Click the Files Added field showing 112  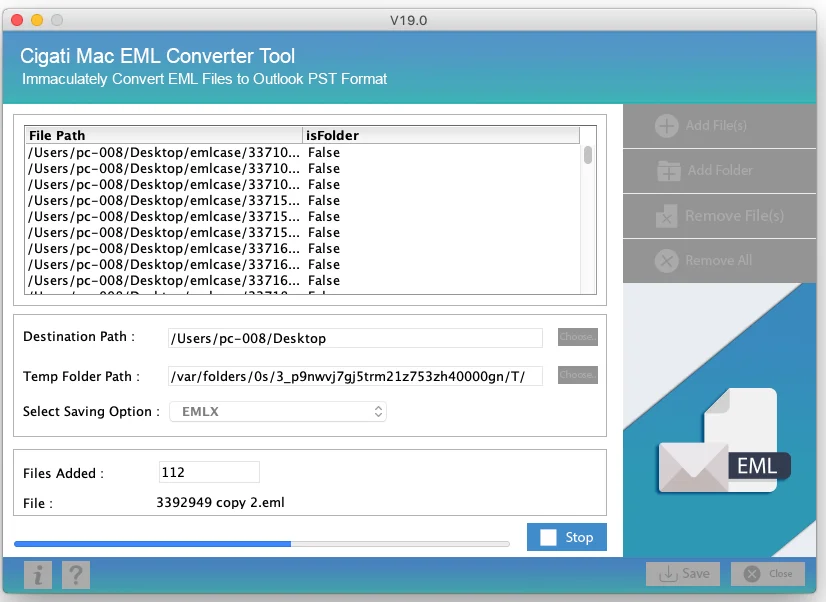(209, 472)
